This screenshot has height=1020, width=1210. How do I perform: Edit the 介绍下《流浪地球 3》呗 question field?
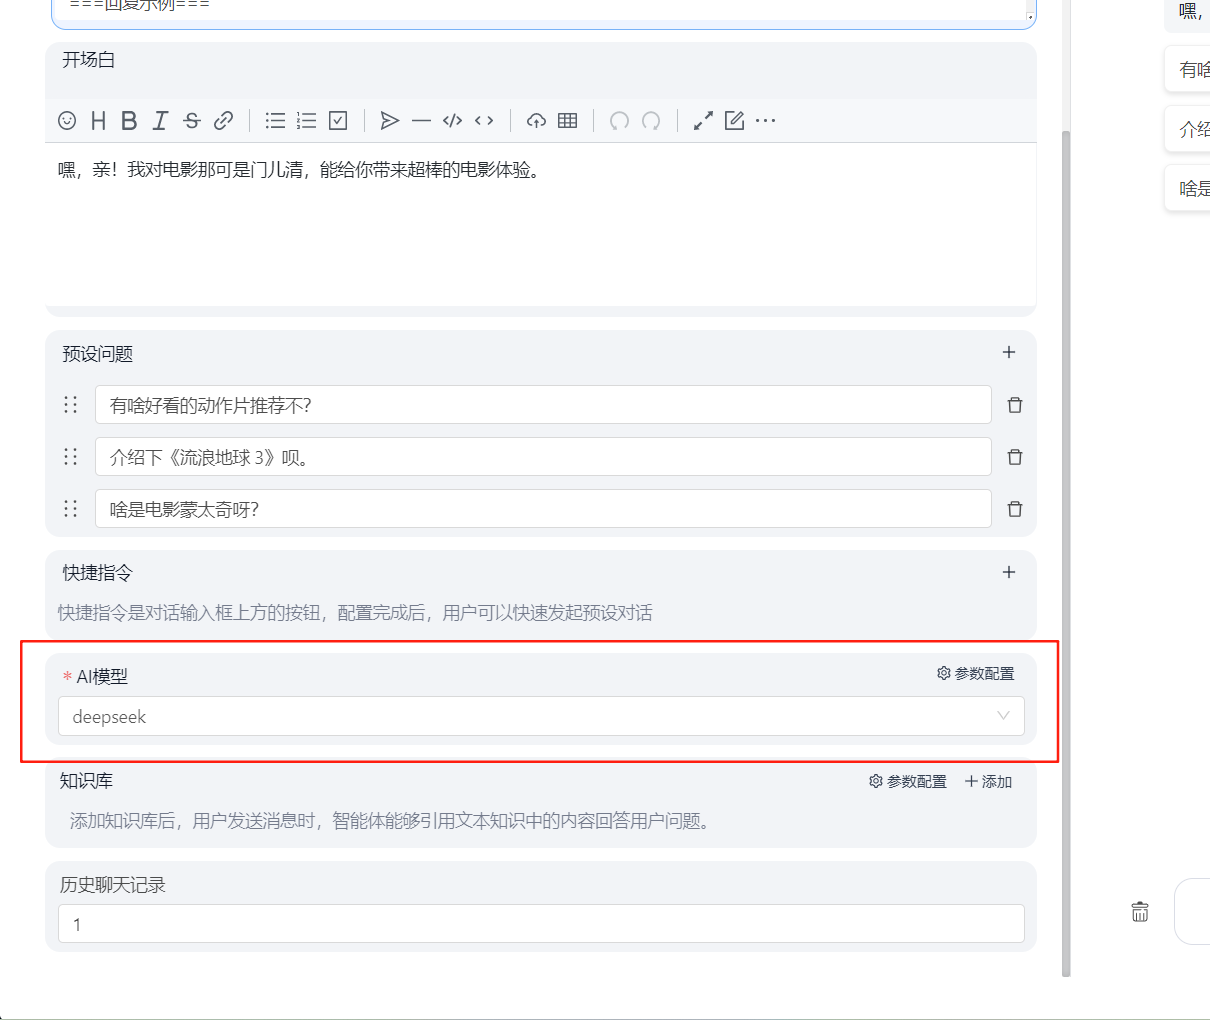pos(543,457)
